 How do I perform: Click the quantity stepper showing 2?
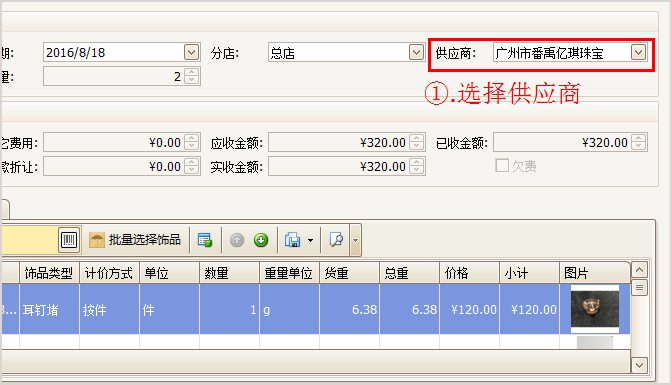pyautogui.click(x=192, y=76)
